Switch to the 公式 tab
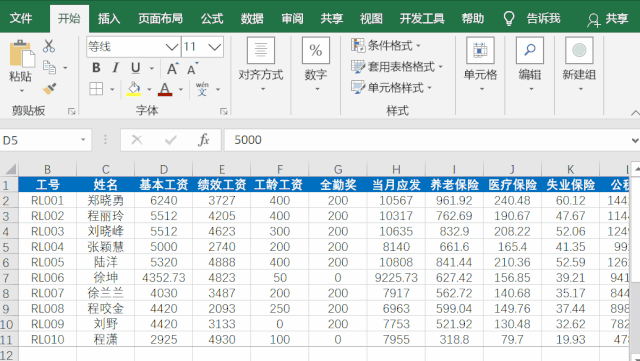640x361 pixels. (x=212, y=18)
